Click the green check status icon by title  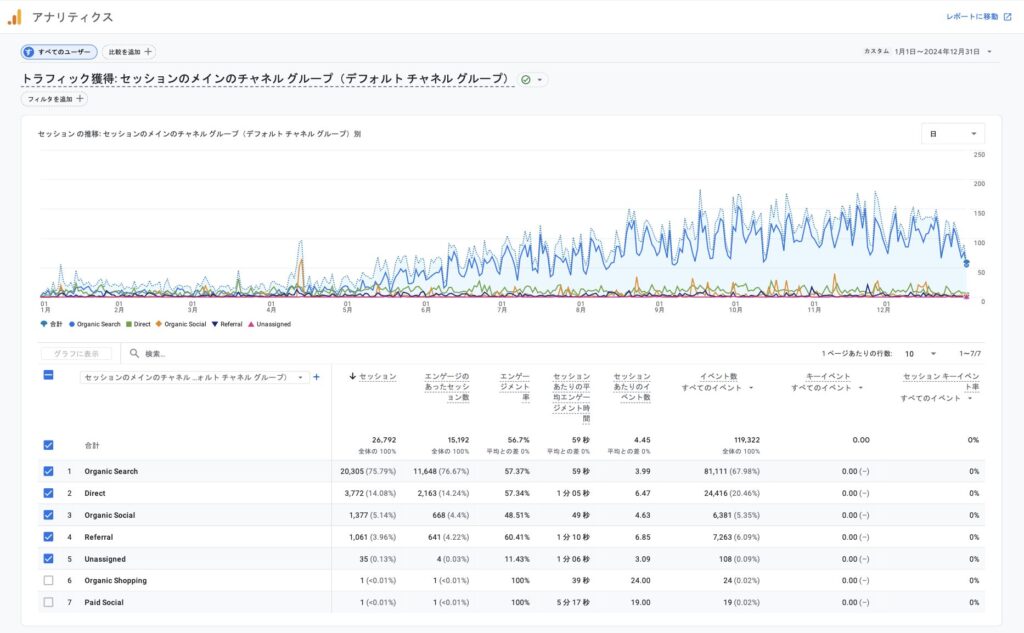click(526, 79)
